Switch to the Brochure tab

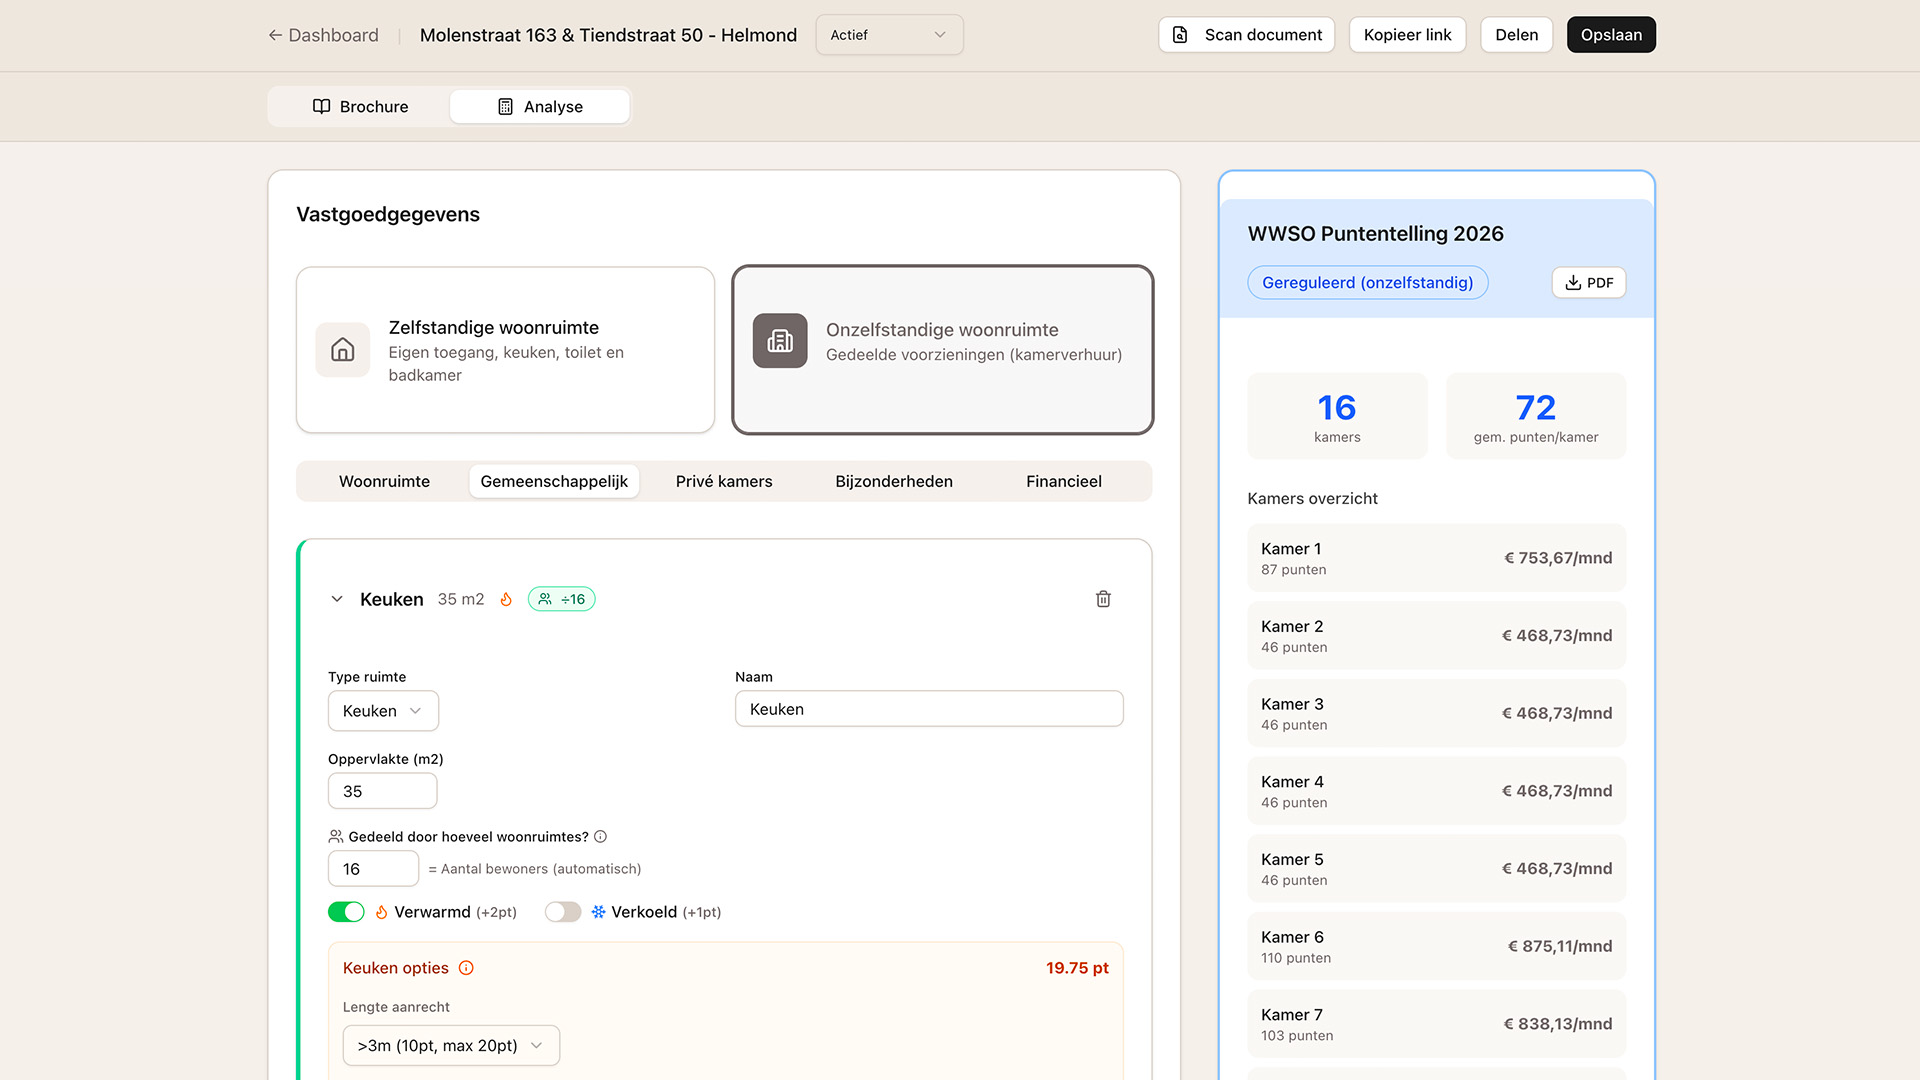click(360, 107)
